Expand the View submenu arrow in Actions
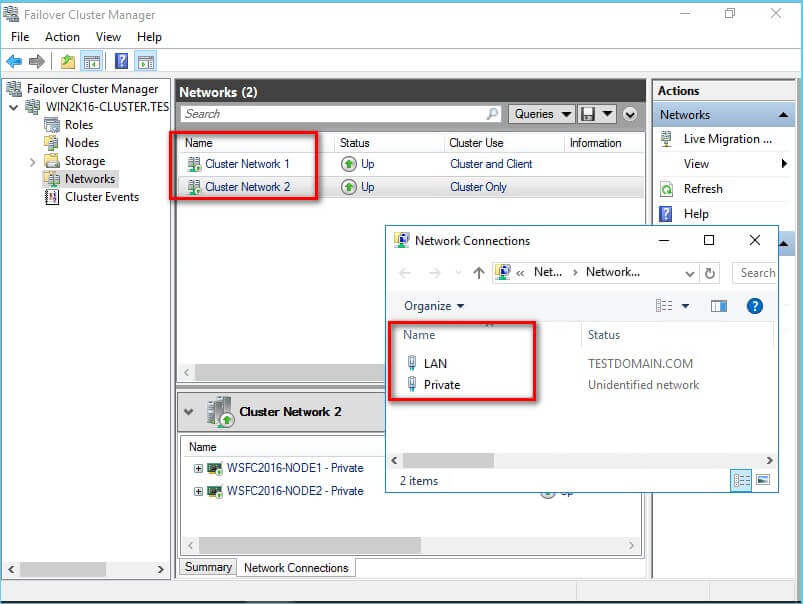 tap(784, 164)
